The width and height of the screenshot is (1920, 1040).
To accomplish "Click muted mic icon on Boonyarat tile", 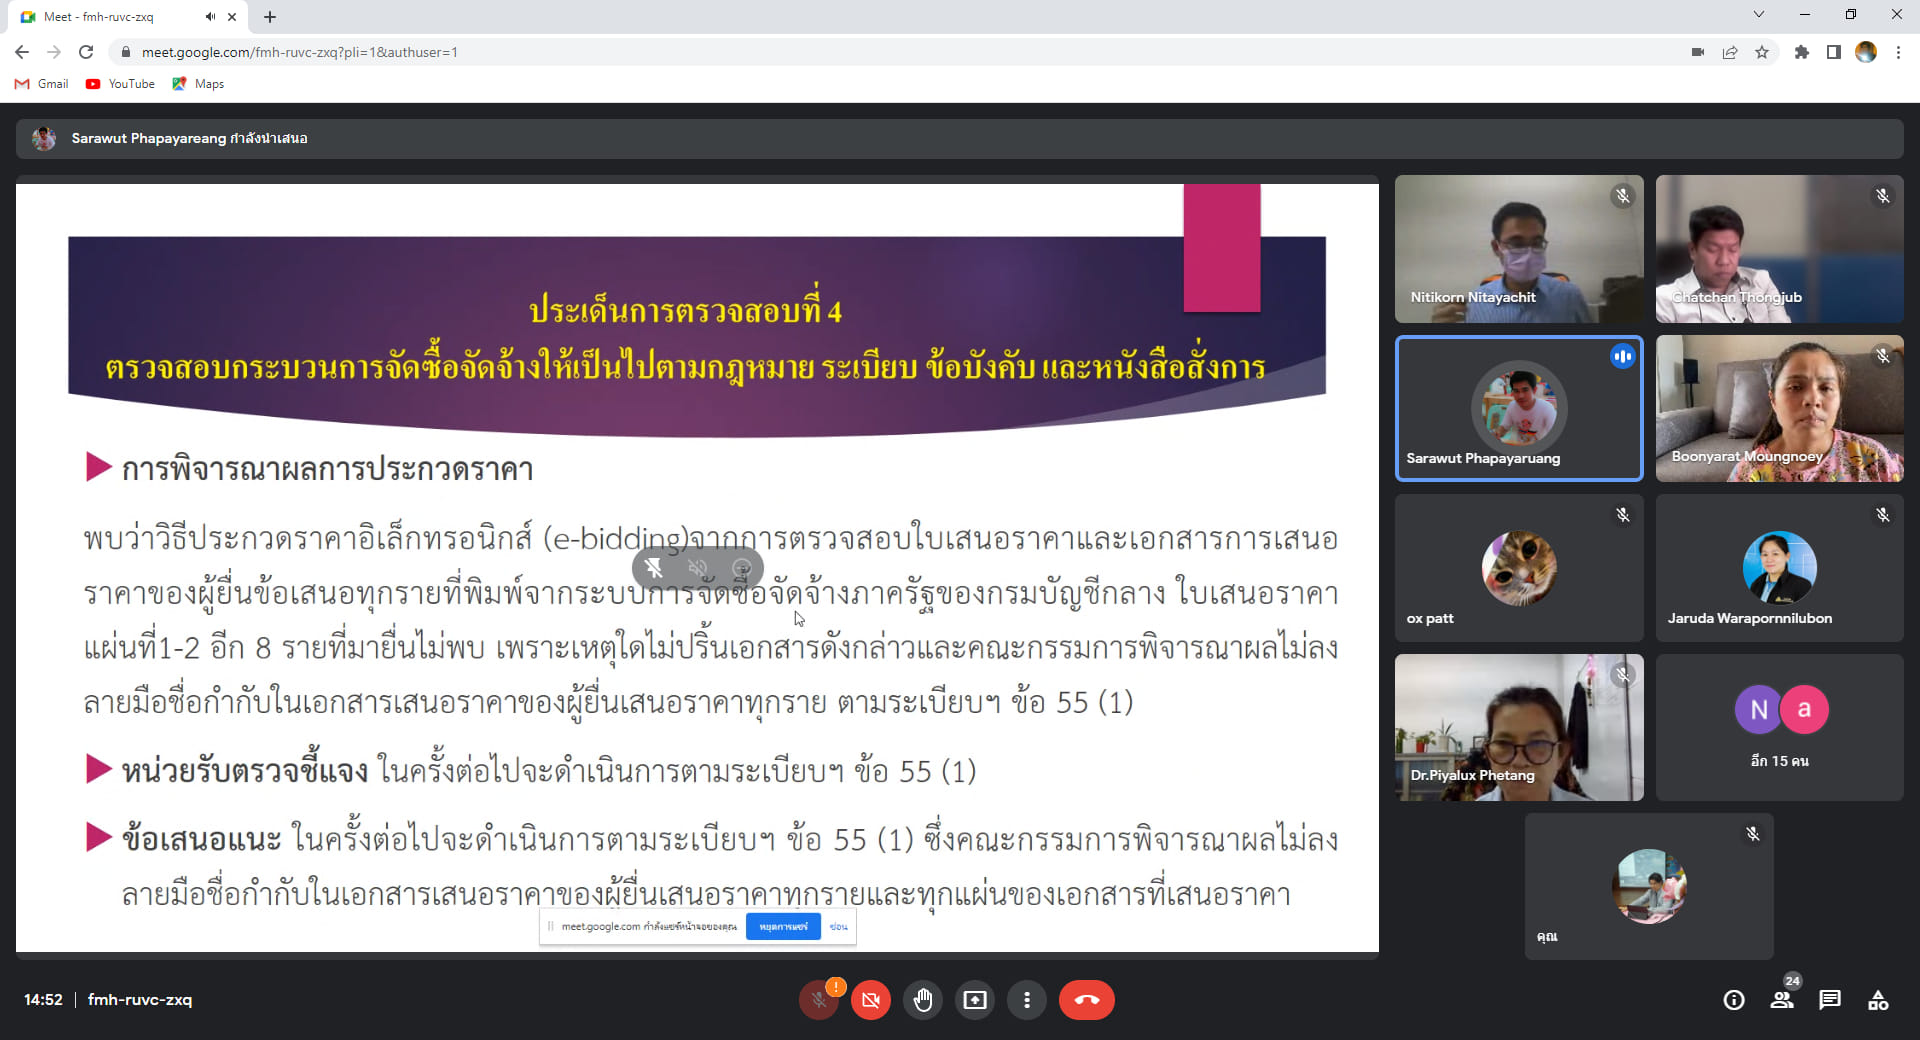I will (1882, 356).
